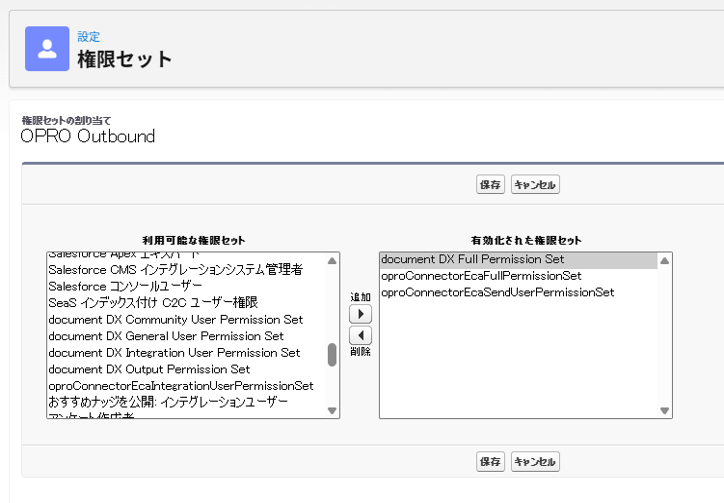This screenshot has height=503, width=724.
Task: Click the bottom 保存 button
Action: point(490,461)
